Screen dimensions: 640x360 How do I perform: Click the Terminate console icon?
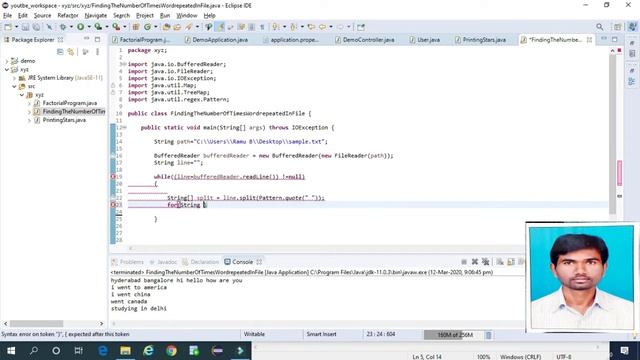[x=464, y=262]
